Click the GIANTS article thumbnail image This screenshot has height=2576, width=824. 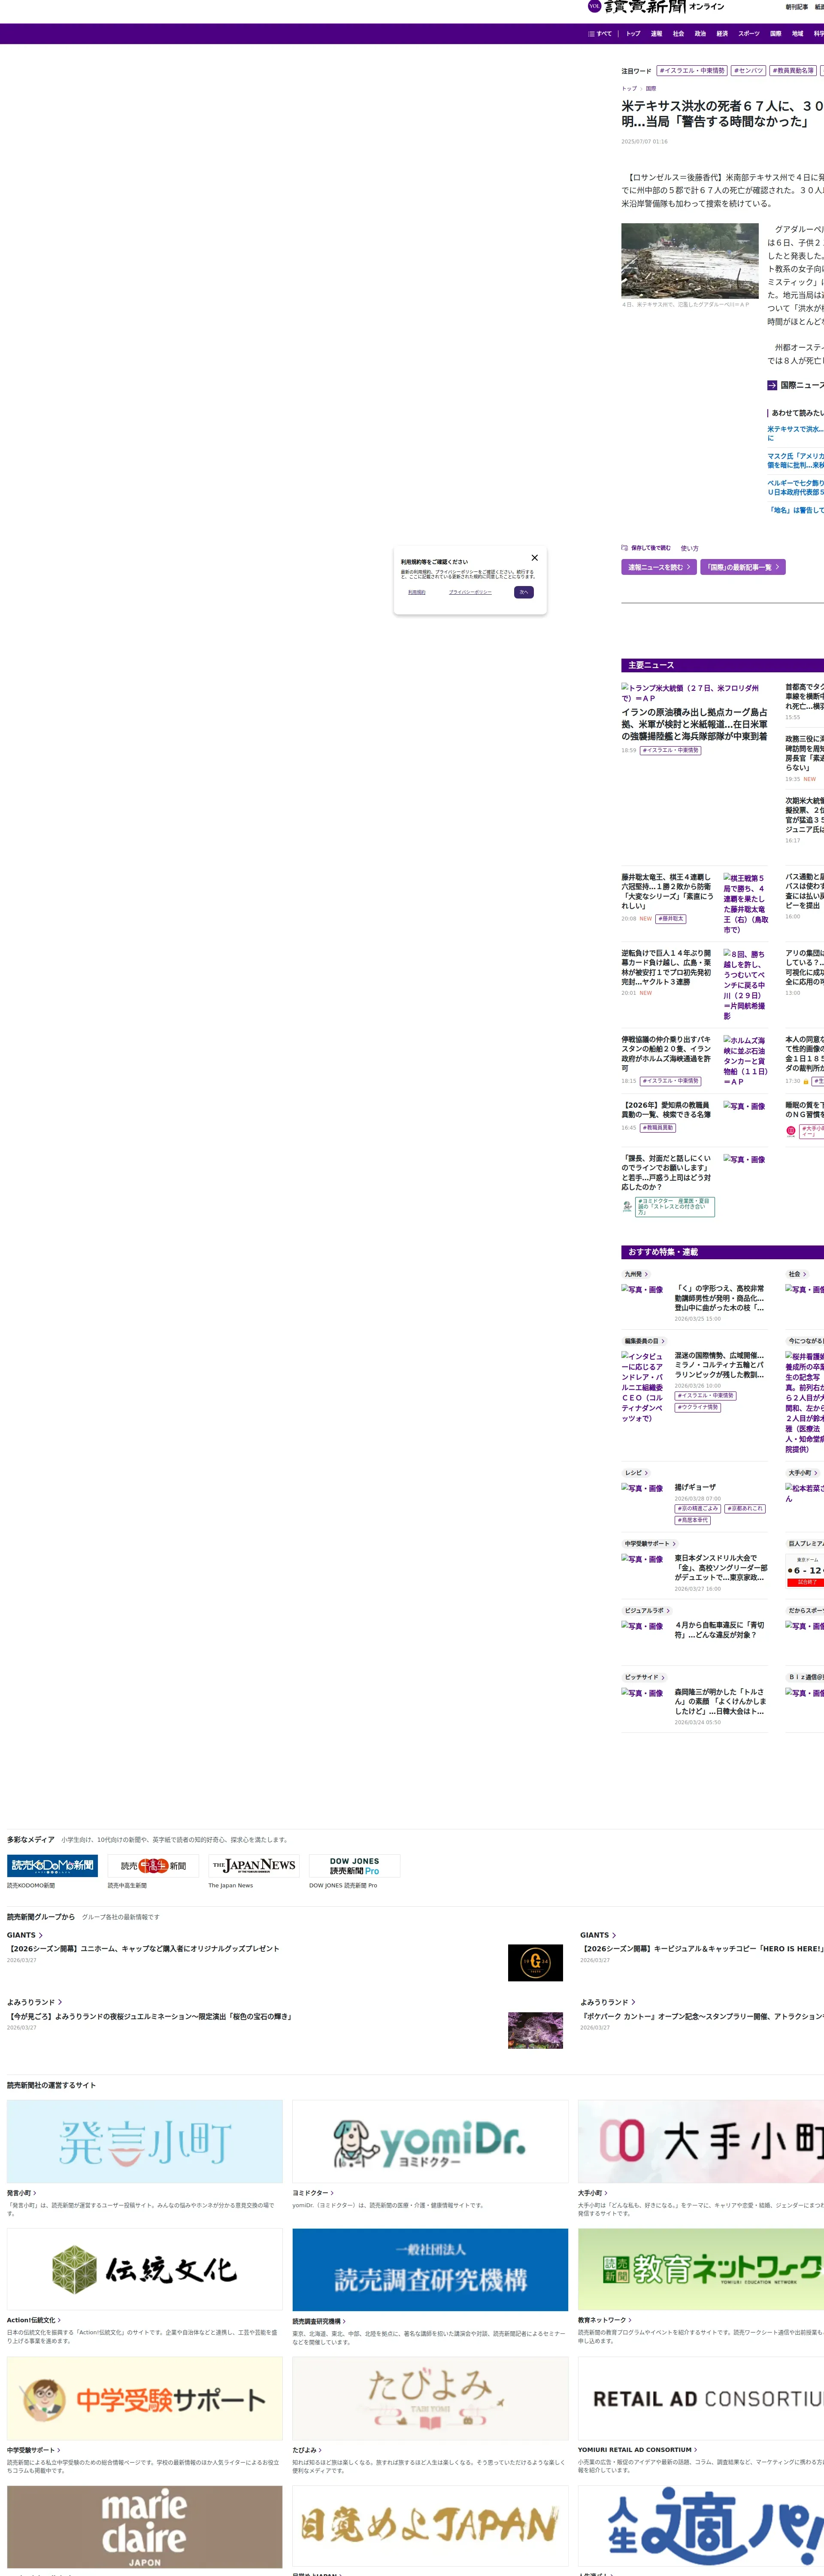coord(535,1963)
